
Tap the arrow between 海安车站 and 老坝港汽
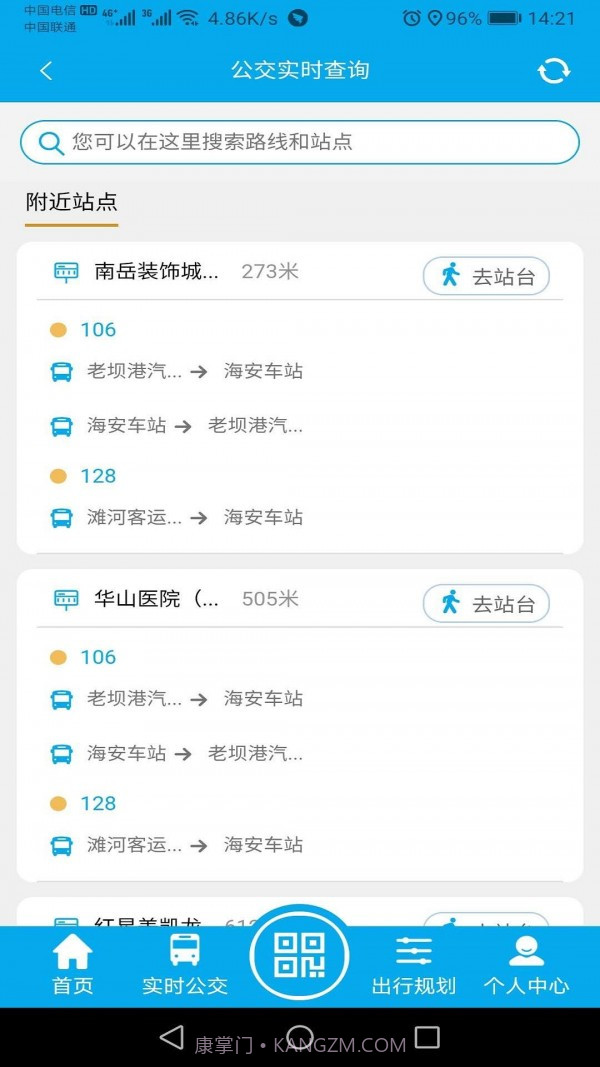click(183, 426)
